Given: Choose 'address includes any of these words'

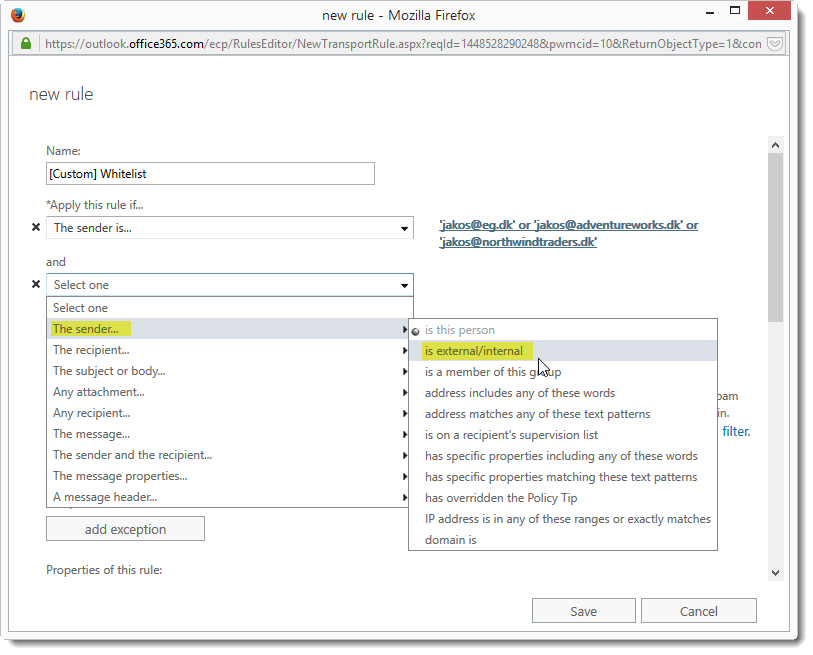Looking at the screenshot, I should point(563,393).
